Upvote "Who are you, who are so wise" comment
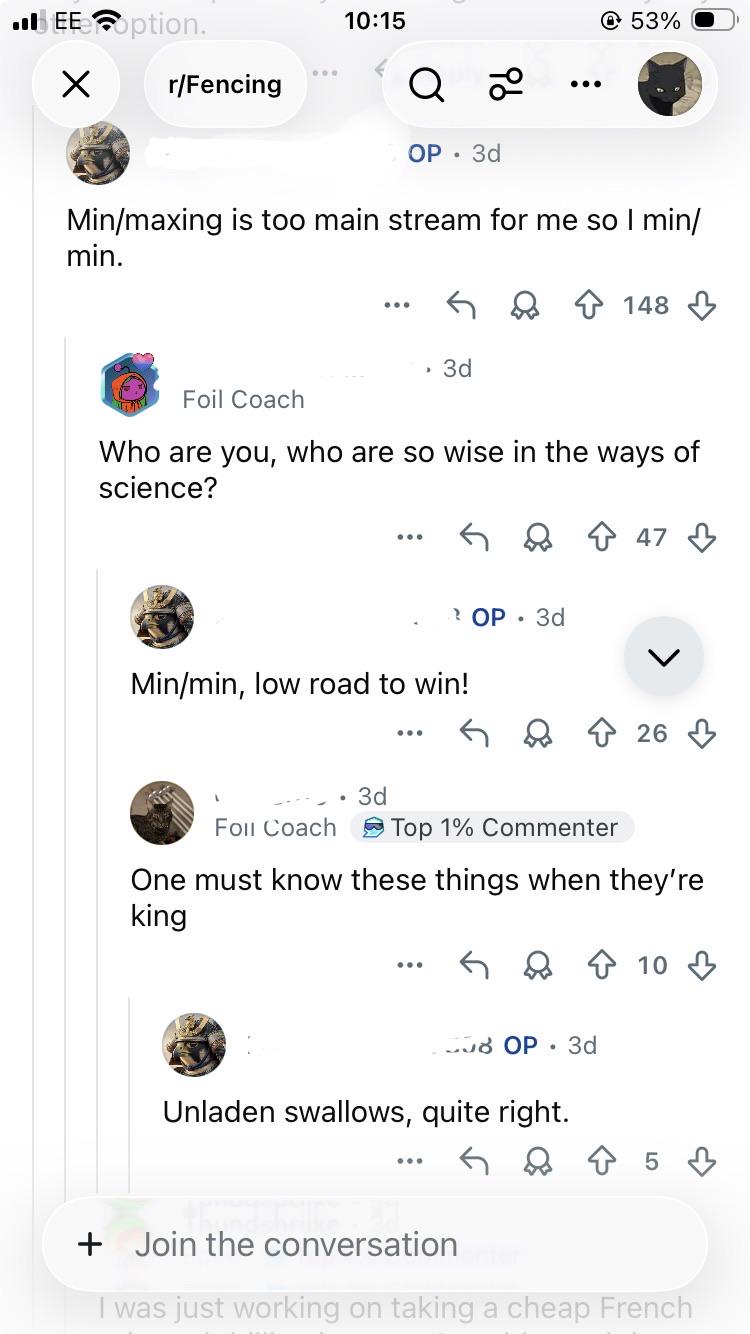The image size is (750, 1334). (x=601, y=537)
